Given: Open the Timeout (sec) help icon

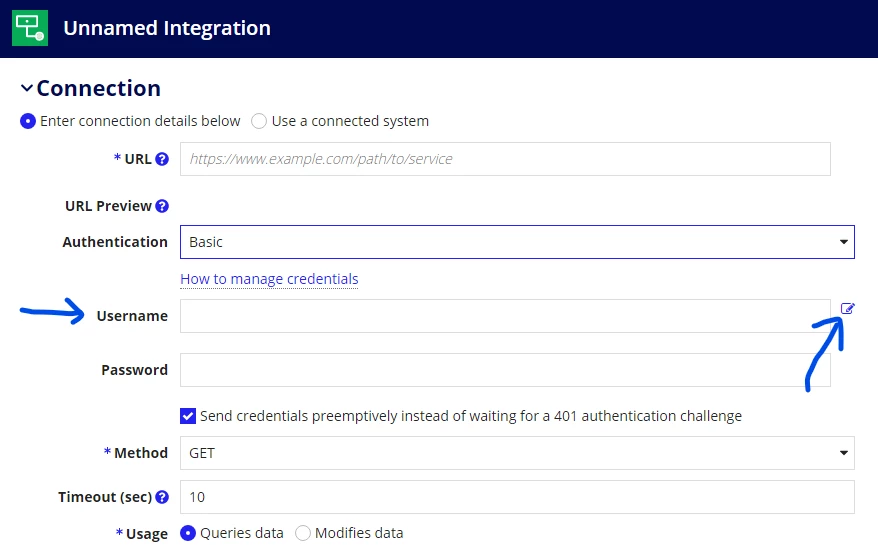Looking at the screenshot, I should click(162, 497).
